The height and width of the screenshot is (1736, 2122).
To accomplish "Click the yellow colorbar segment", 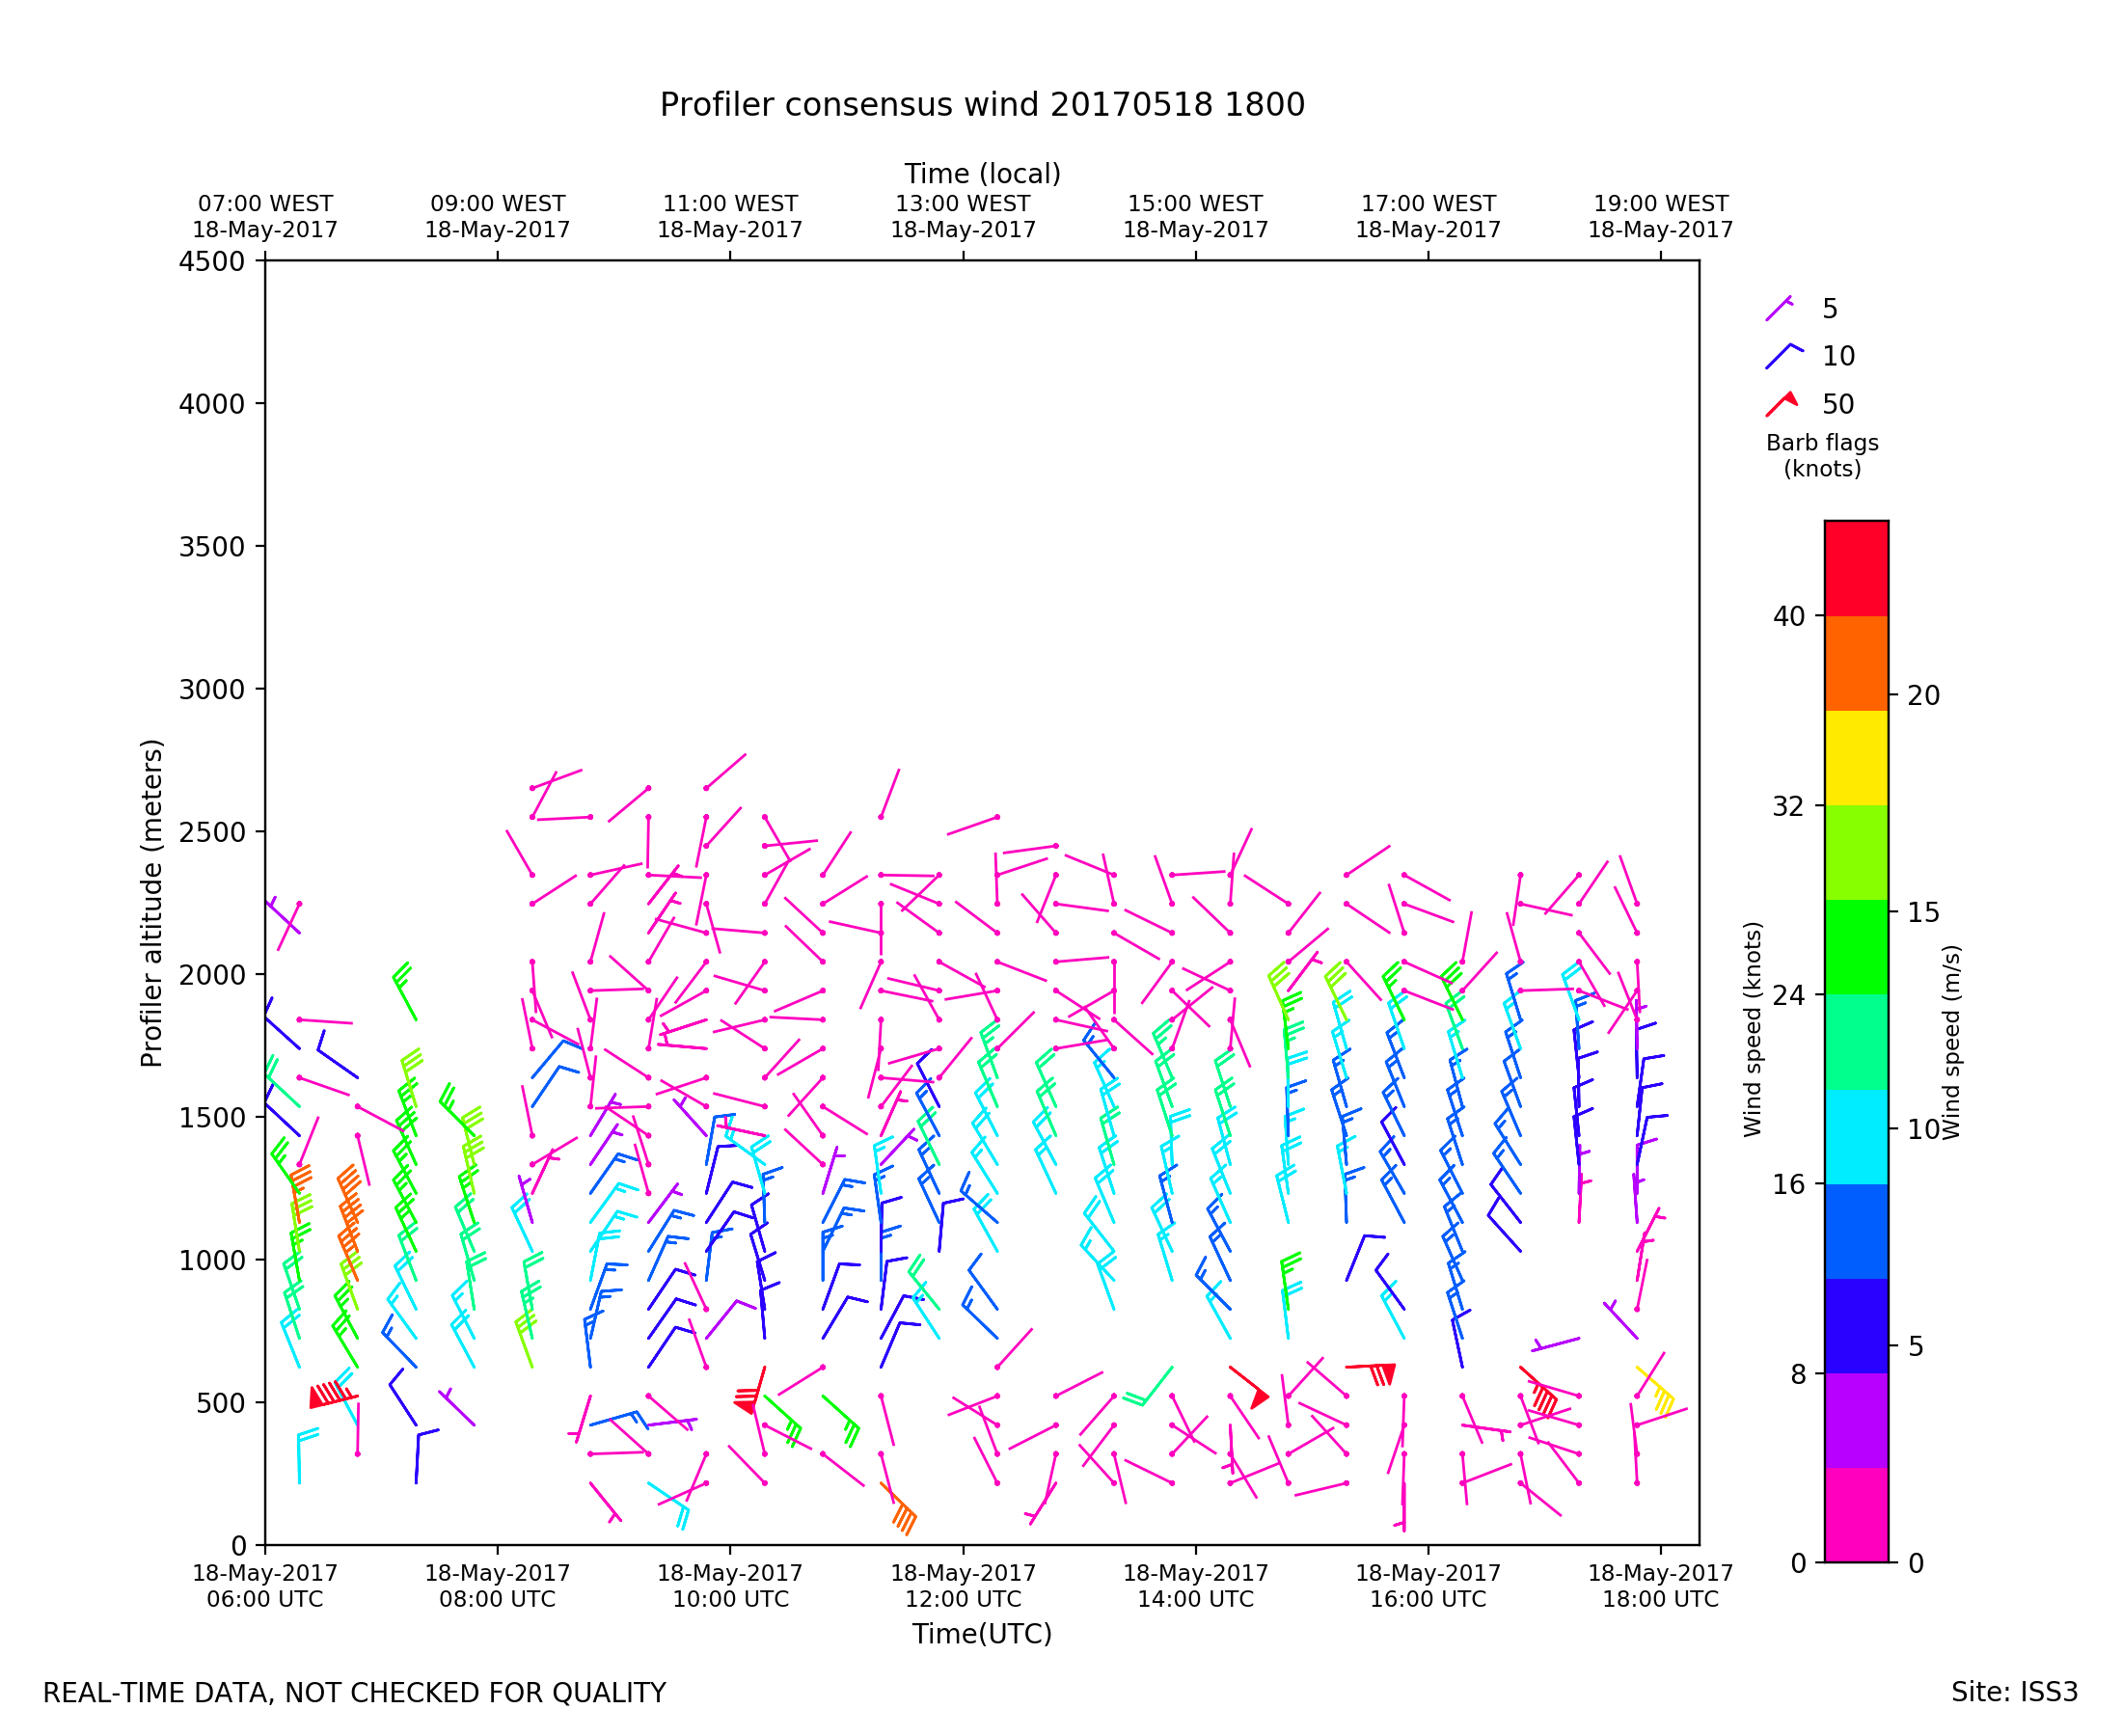I will (x=1856, y=758).
